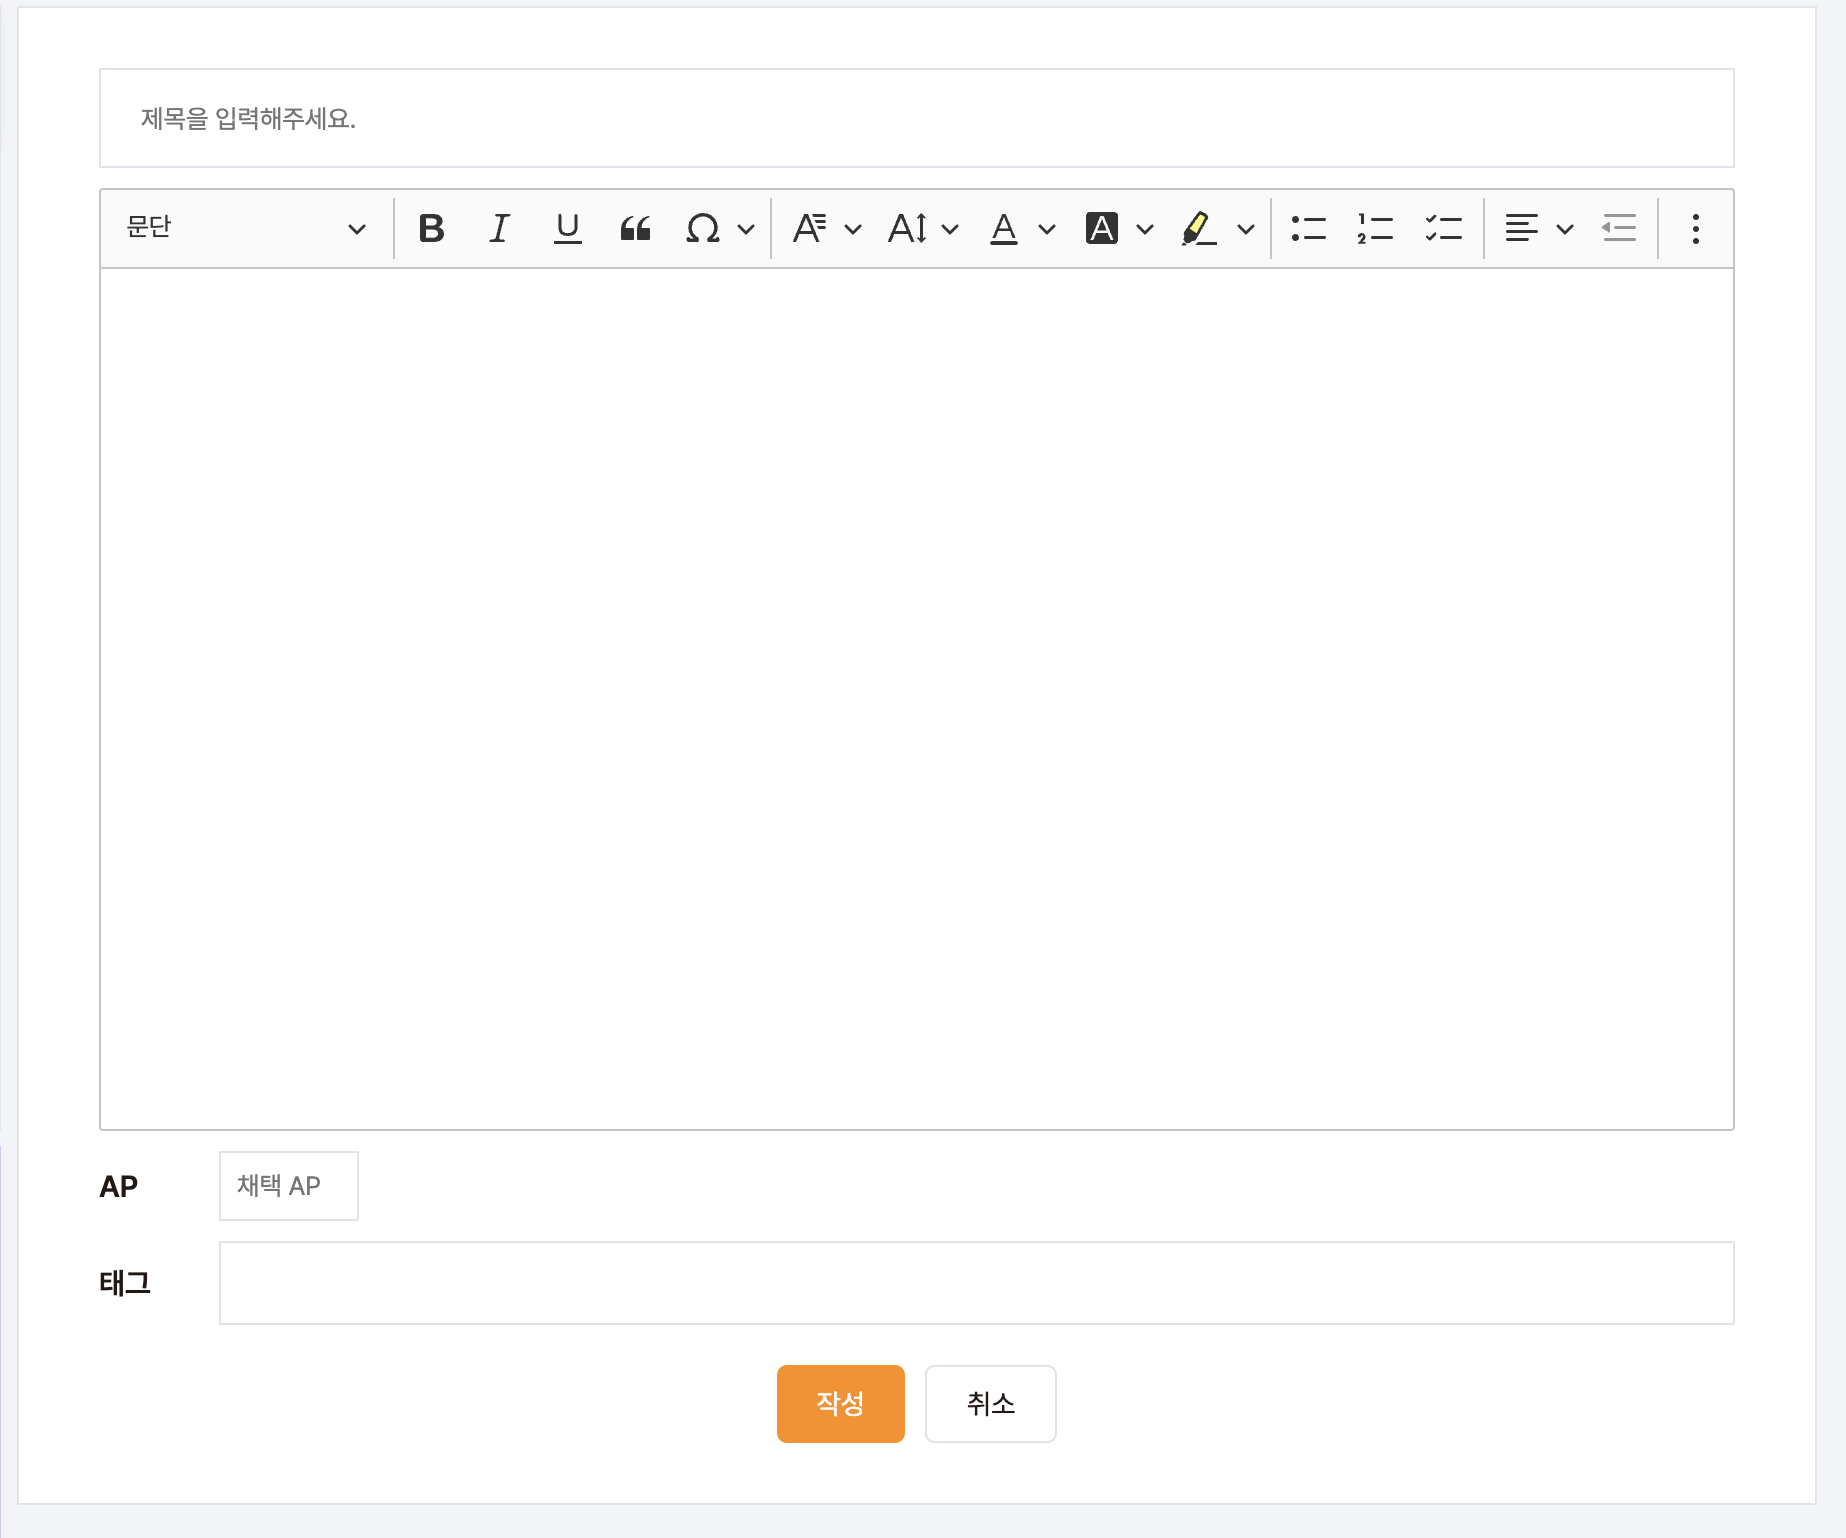This screenshot has width=1846, height=1538.
Task: Open the yellow highlighter marker options
Action: (1216, 229)
